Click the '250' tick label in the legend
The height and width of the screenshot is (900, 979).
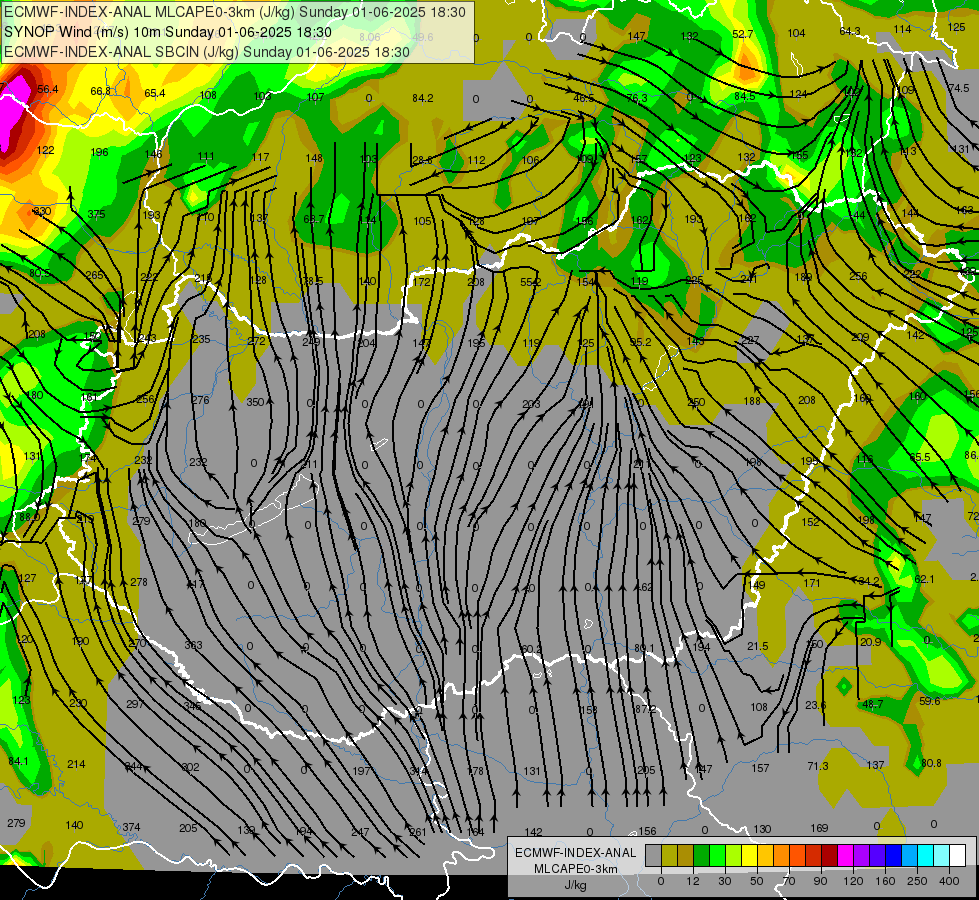click(x=917, y=881)
